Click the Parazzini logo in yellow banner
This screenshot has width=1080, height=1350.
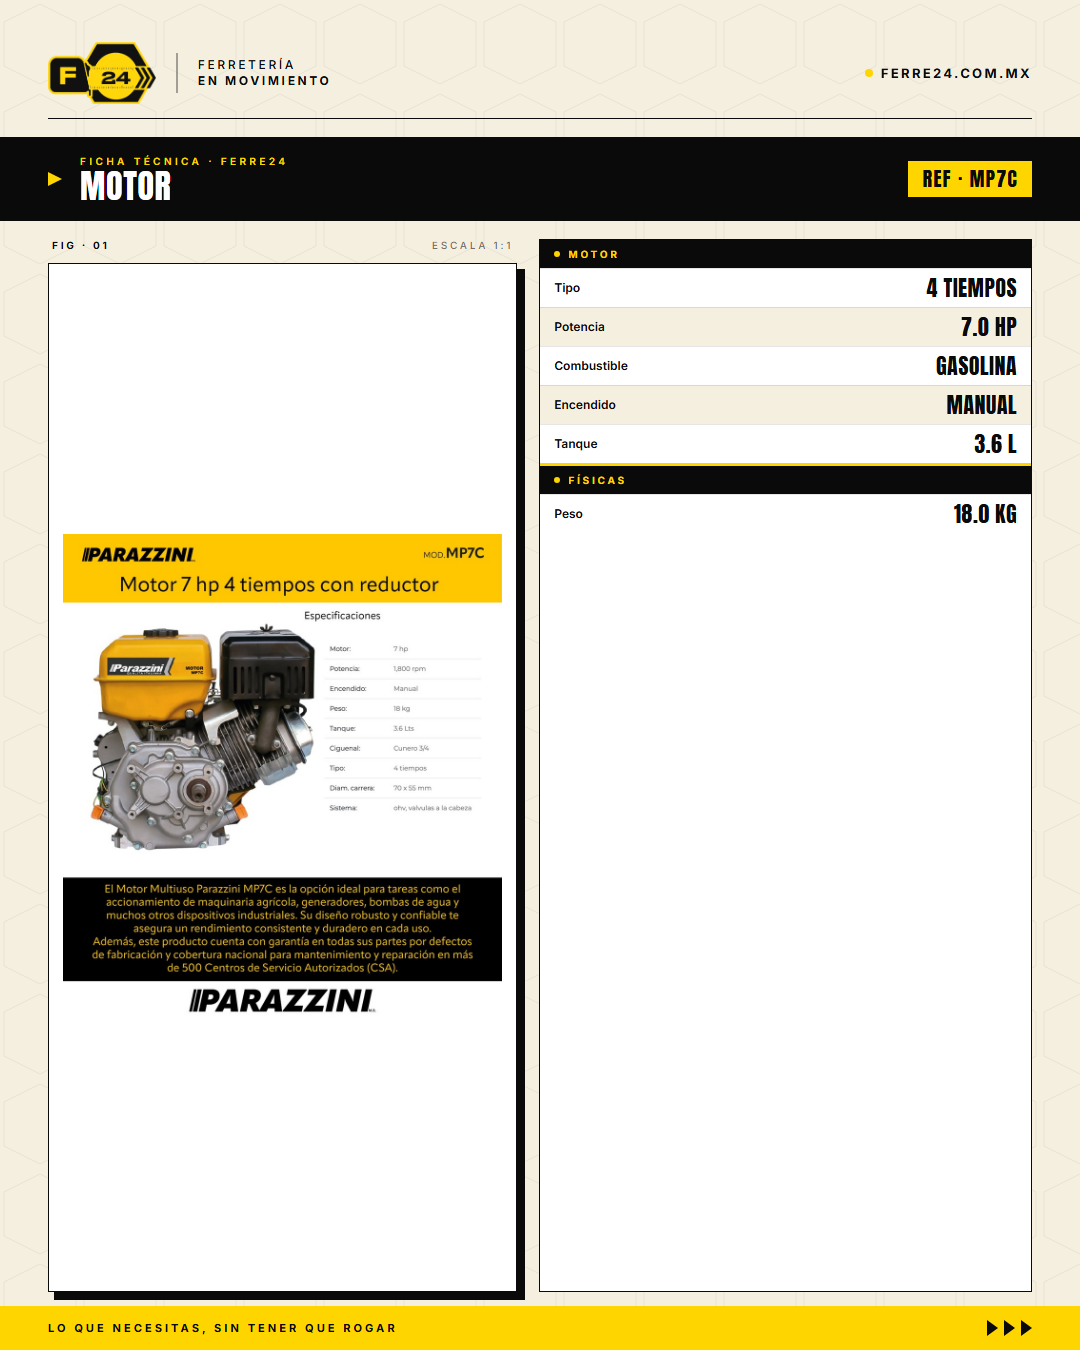(x=138, y=555)
